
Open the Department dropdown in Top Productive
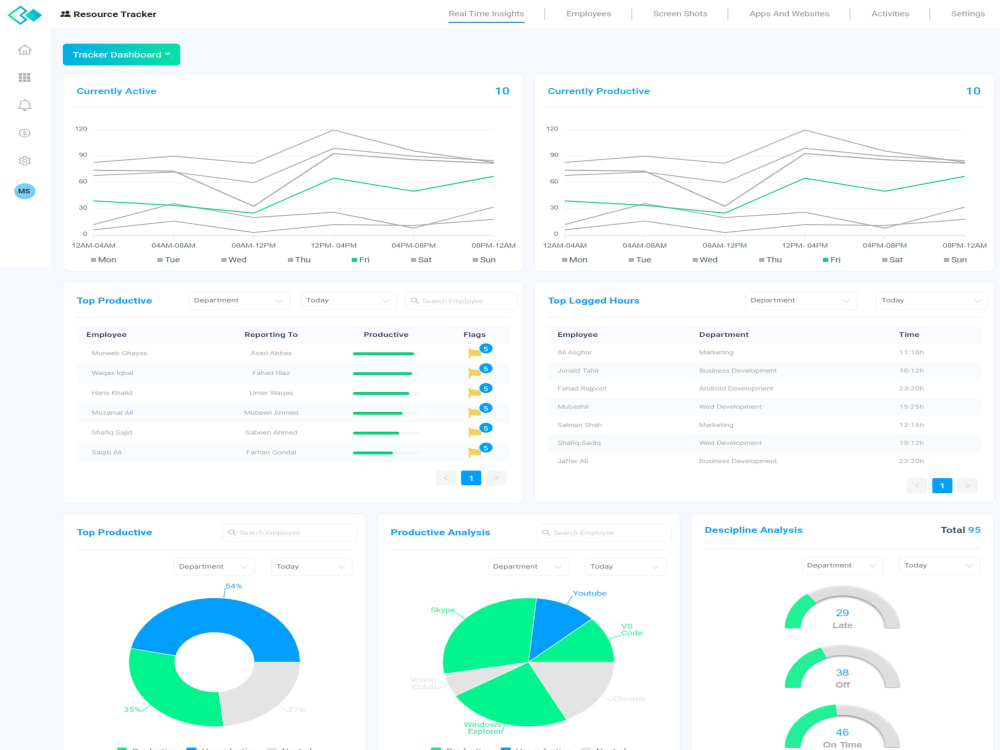tap(239, 300)
